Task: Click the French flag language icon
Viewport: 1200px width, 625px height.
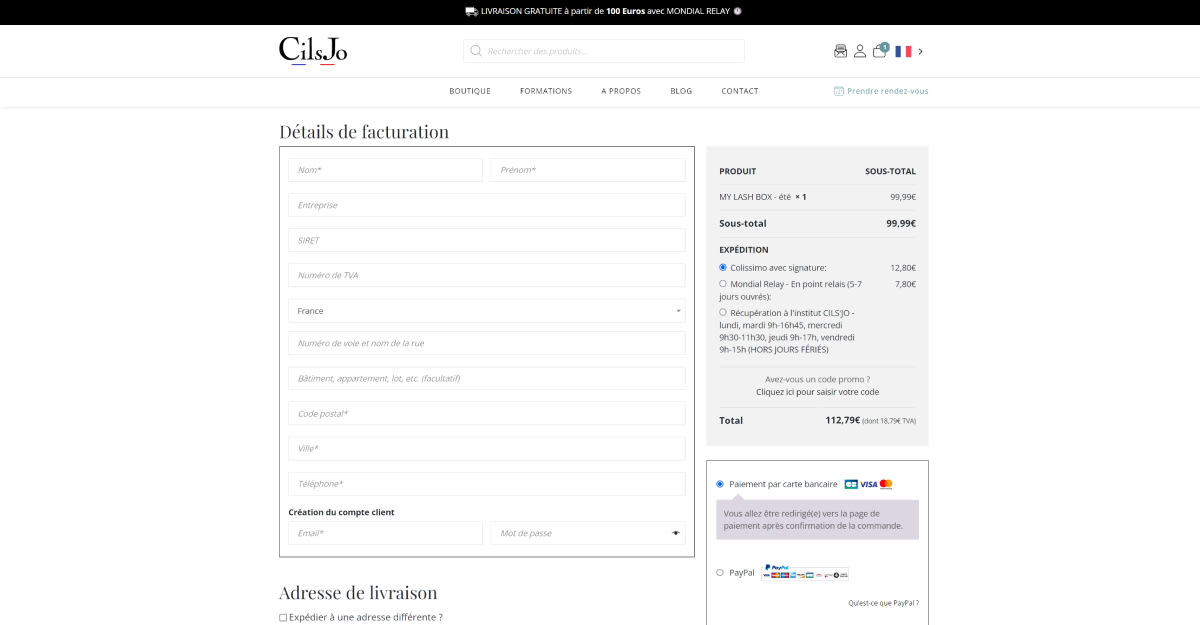Action: coord(903,51)
